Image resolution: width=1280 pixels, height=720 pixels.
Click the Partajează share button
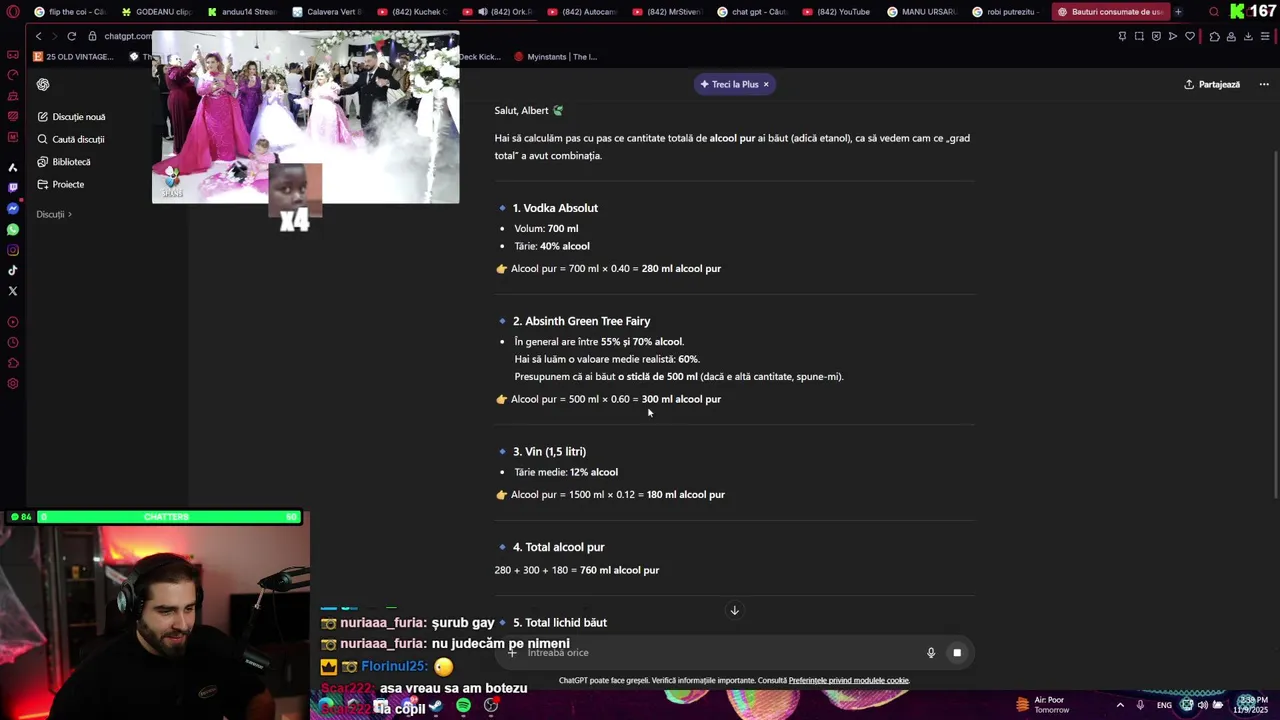click(1212, 85)
